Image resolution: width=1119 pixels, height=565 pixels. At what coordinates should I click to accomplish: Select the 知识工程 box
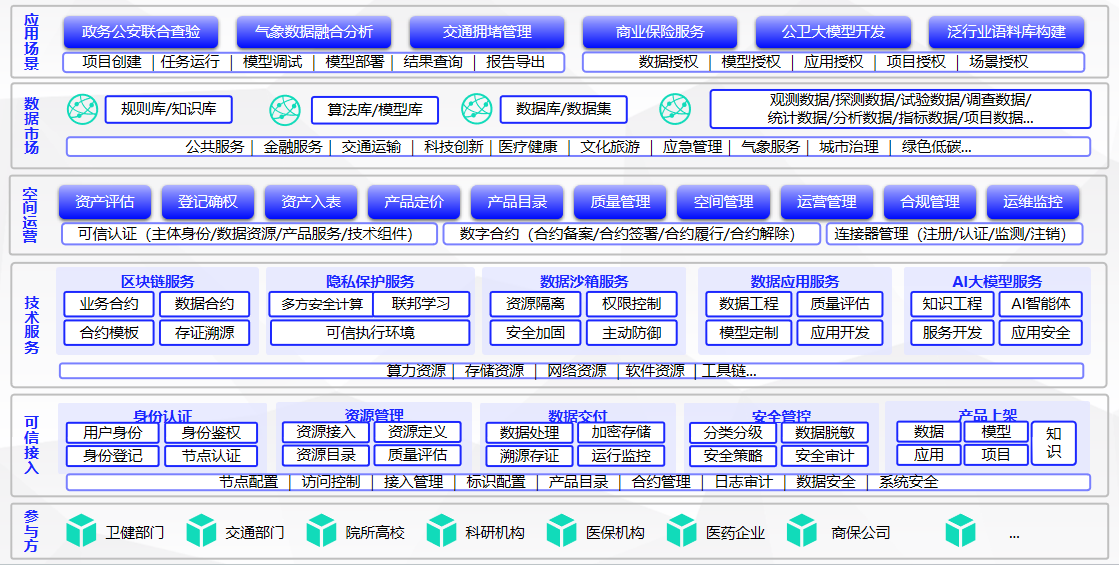pos(952,305)
